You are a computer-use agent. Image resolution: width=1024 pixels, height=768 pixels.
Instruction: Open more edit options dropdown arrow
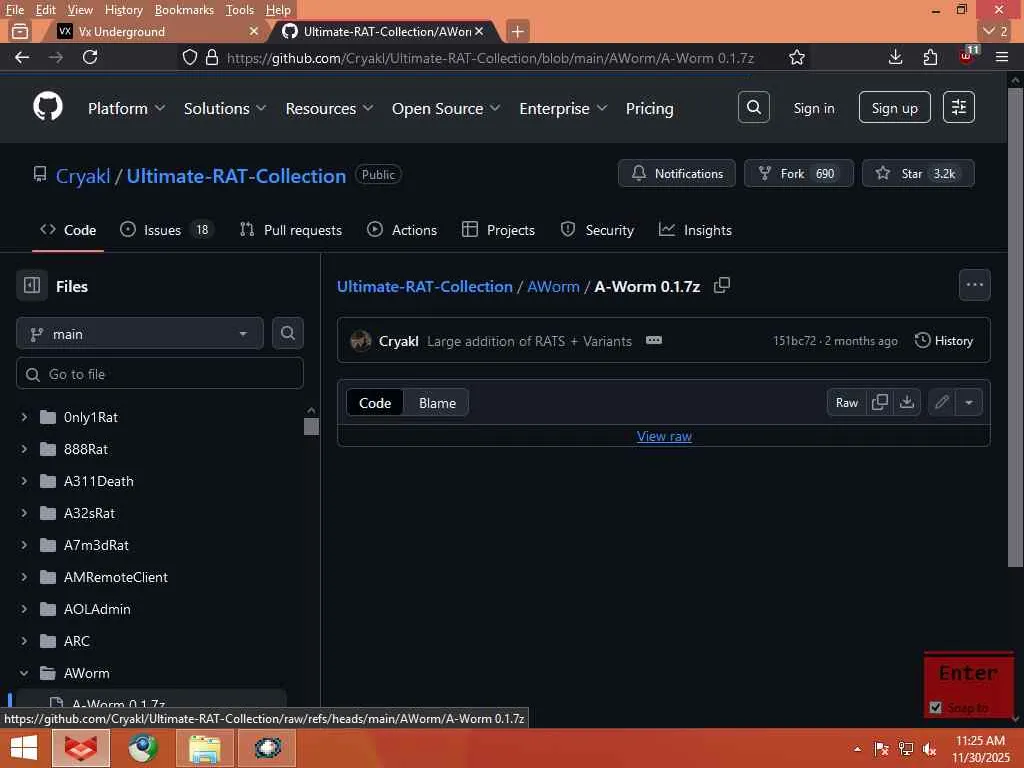point(969,402)
